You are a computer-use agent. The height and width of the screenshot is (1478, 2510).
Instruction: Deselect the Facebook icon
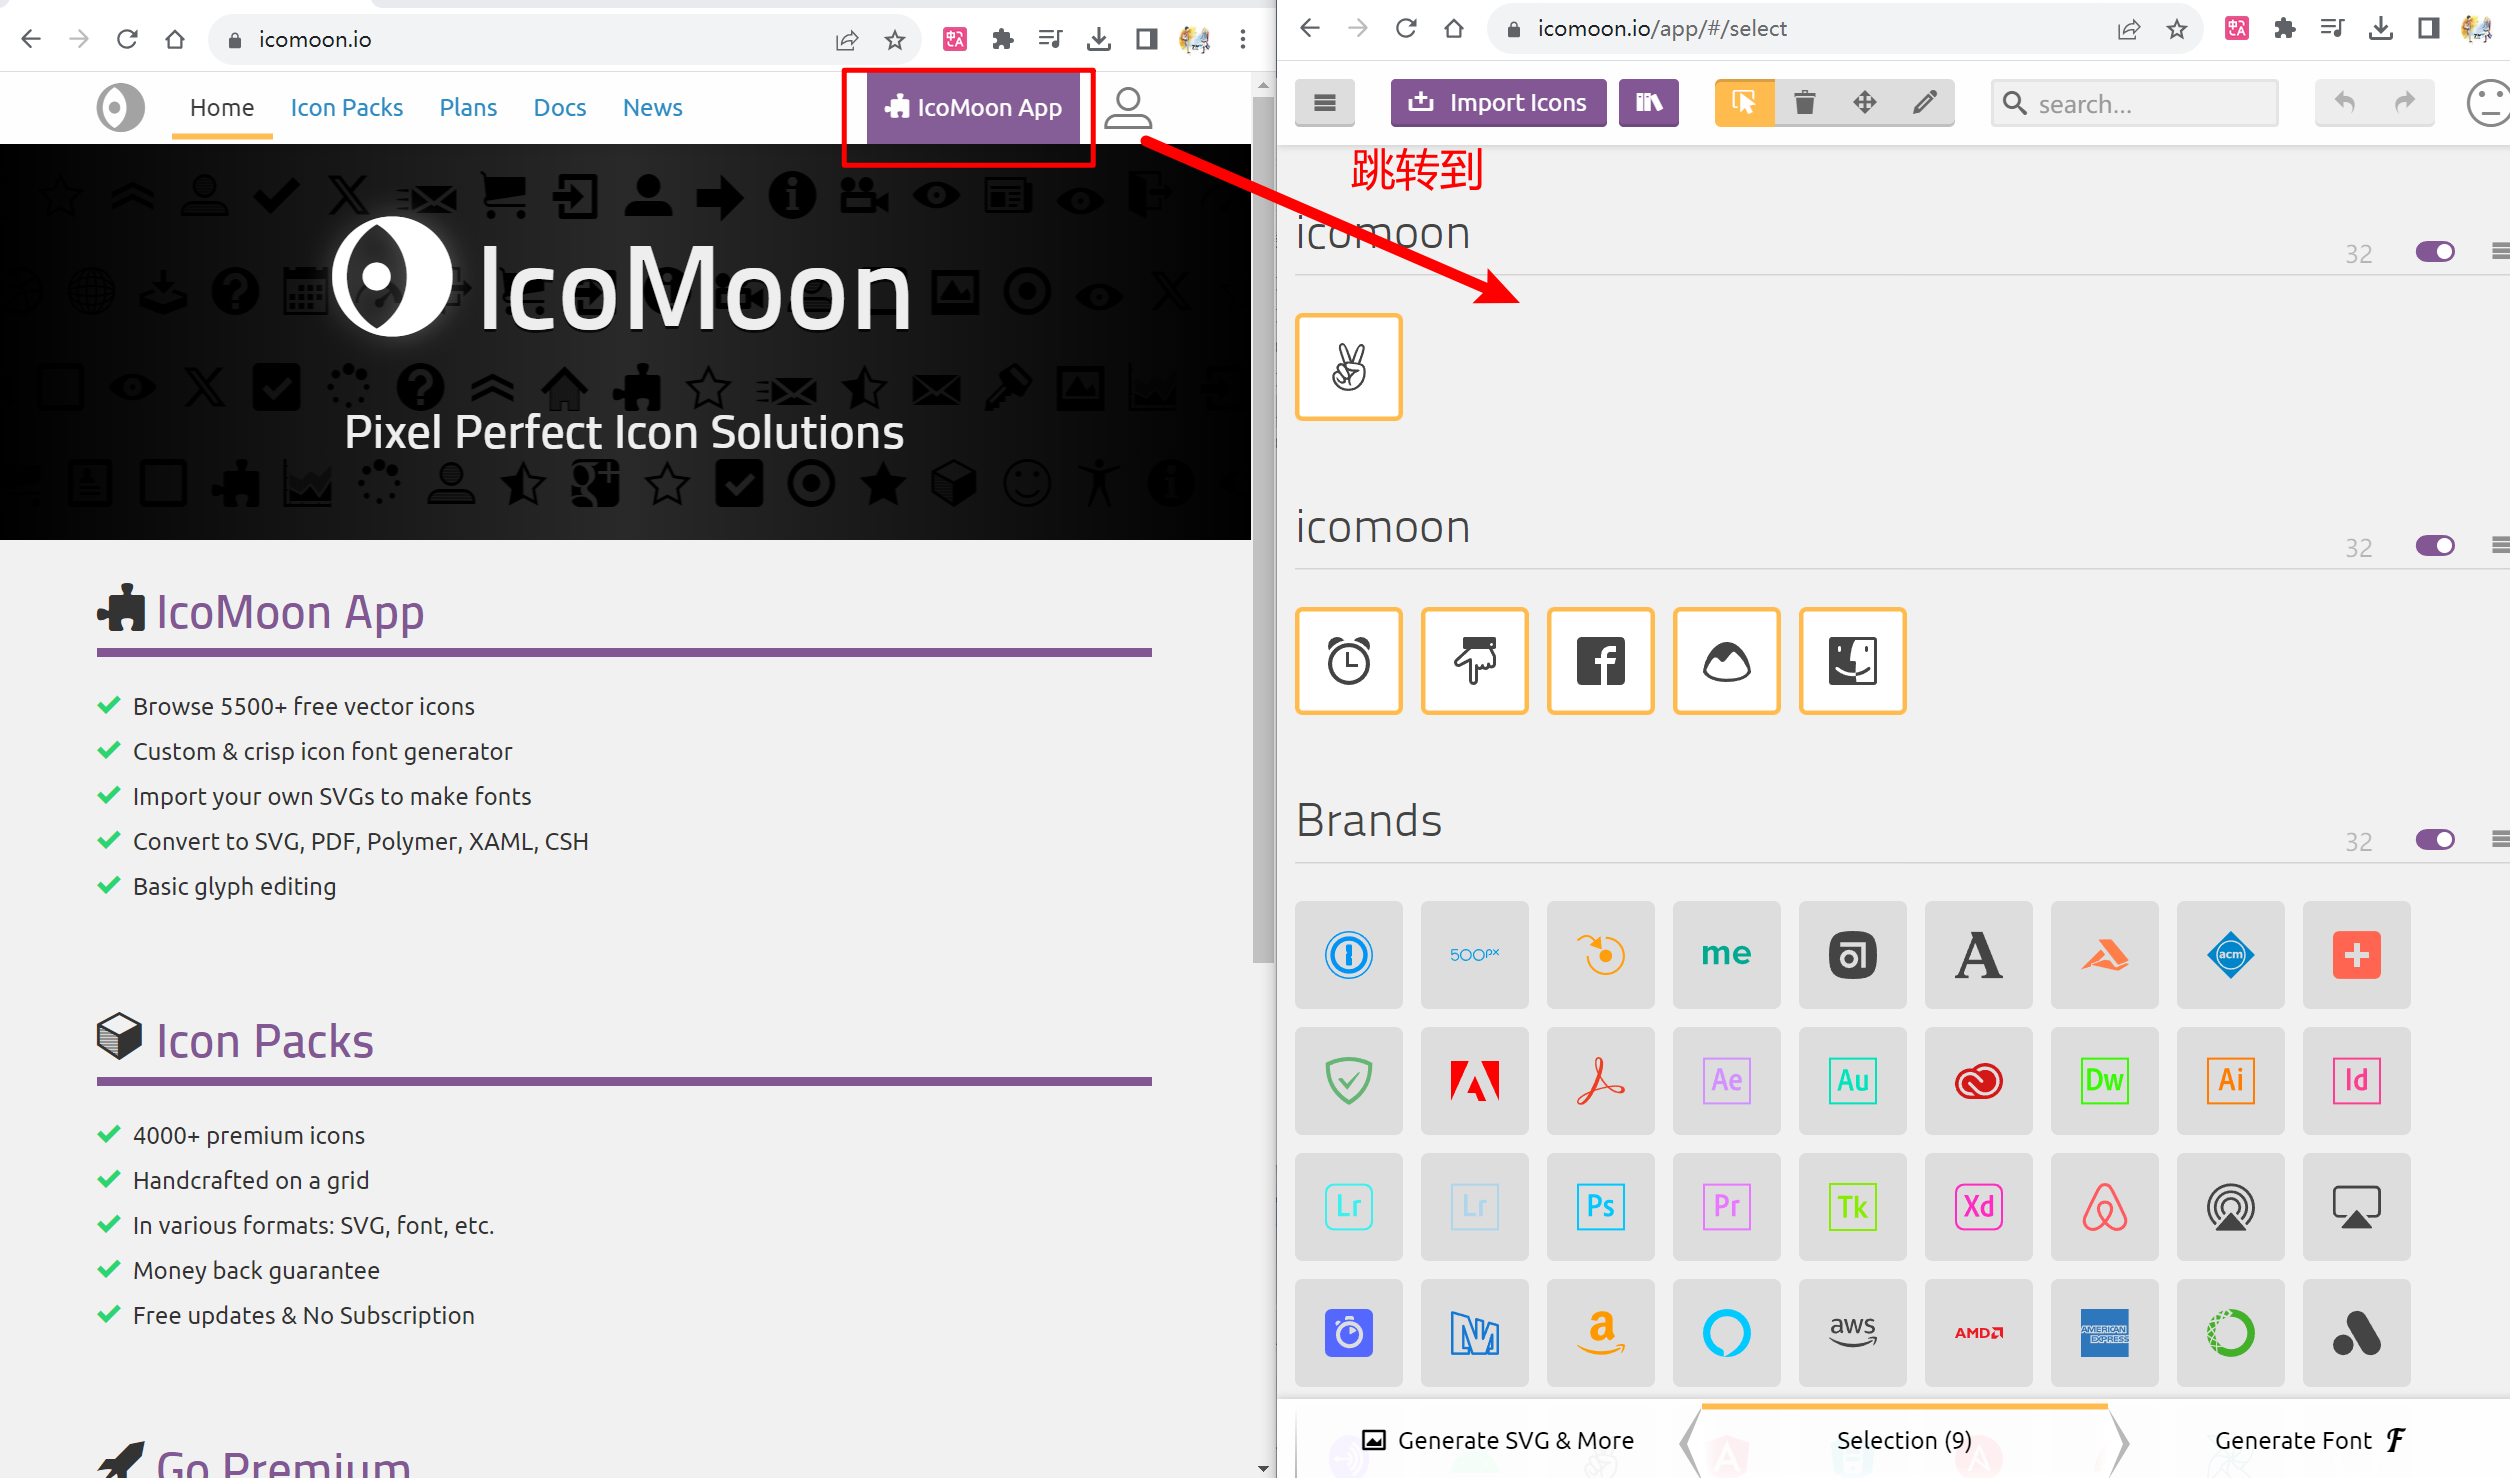(x=1600, y=661)
